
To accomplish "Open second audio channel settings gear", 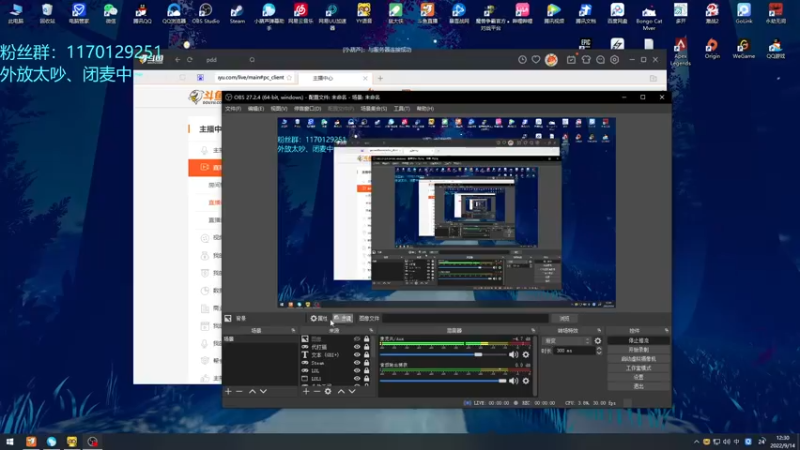I will (526, 381).
